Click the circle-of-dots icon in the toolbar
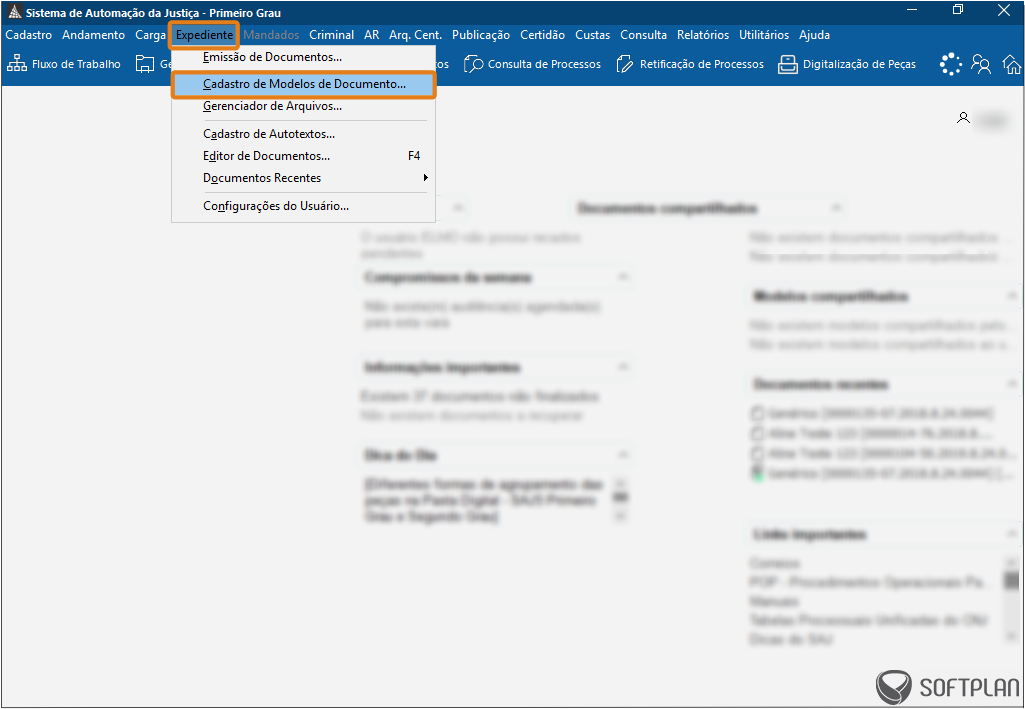The width and height of the screenshot is (1025, 709). click(x=951, y=64)
